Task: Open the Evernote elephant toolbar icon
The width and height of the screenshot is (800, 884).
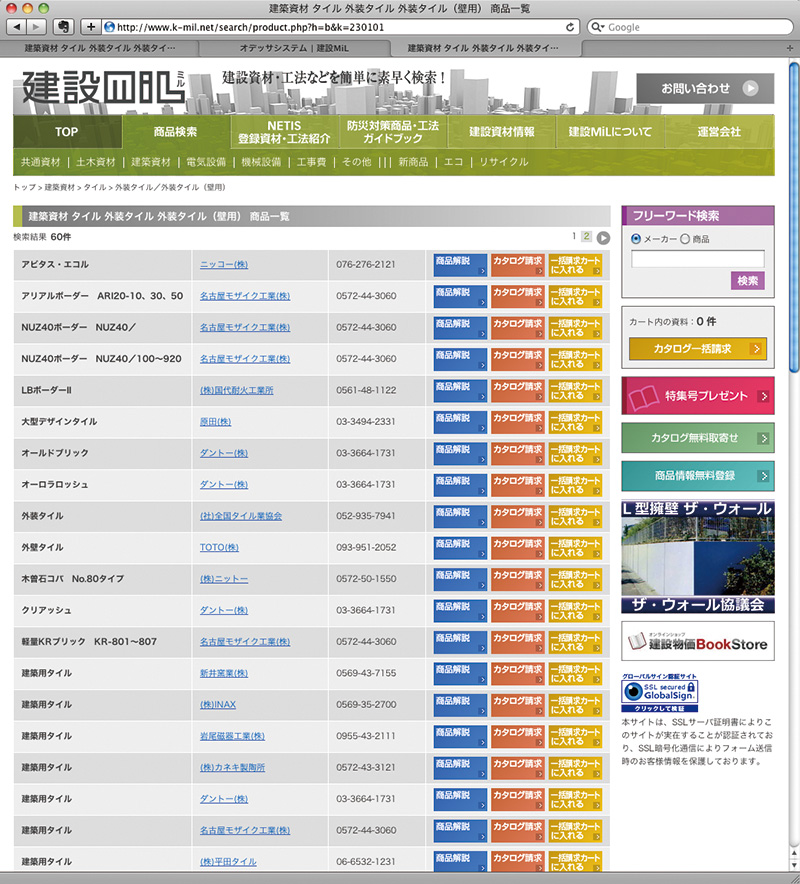Action: point(64,26)
